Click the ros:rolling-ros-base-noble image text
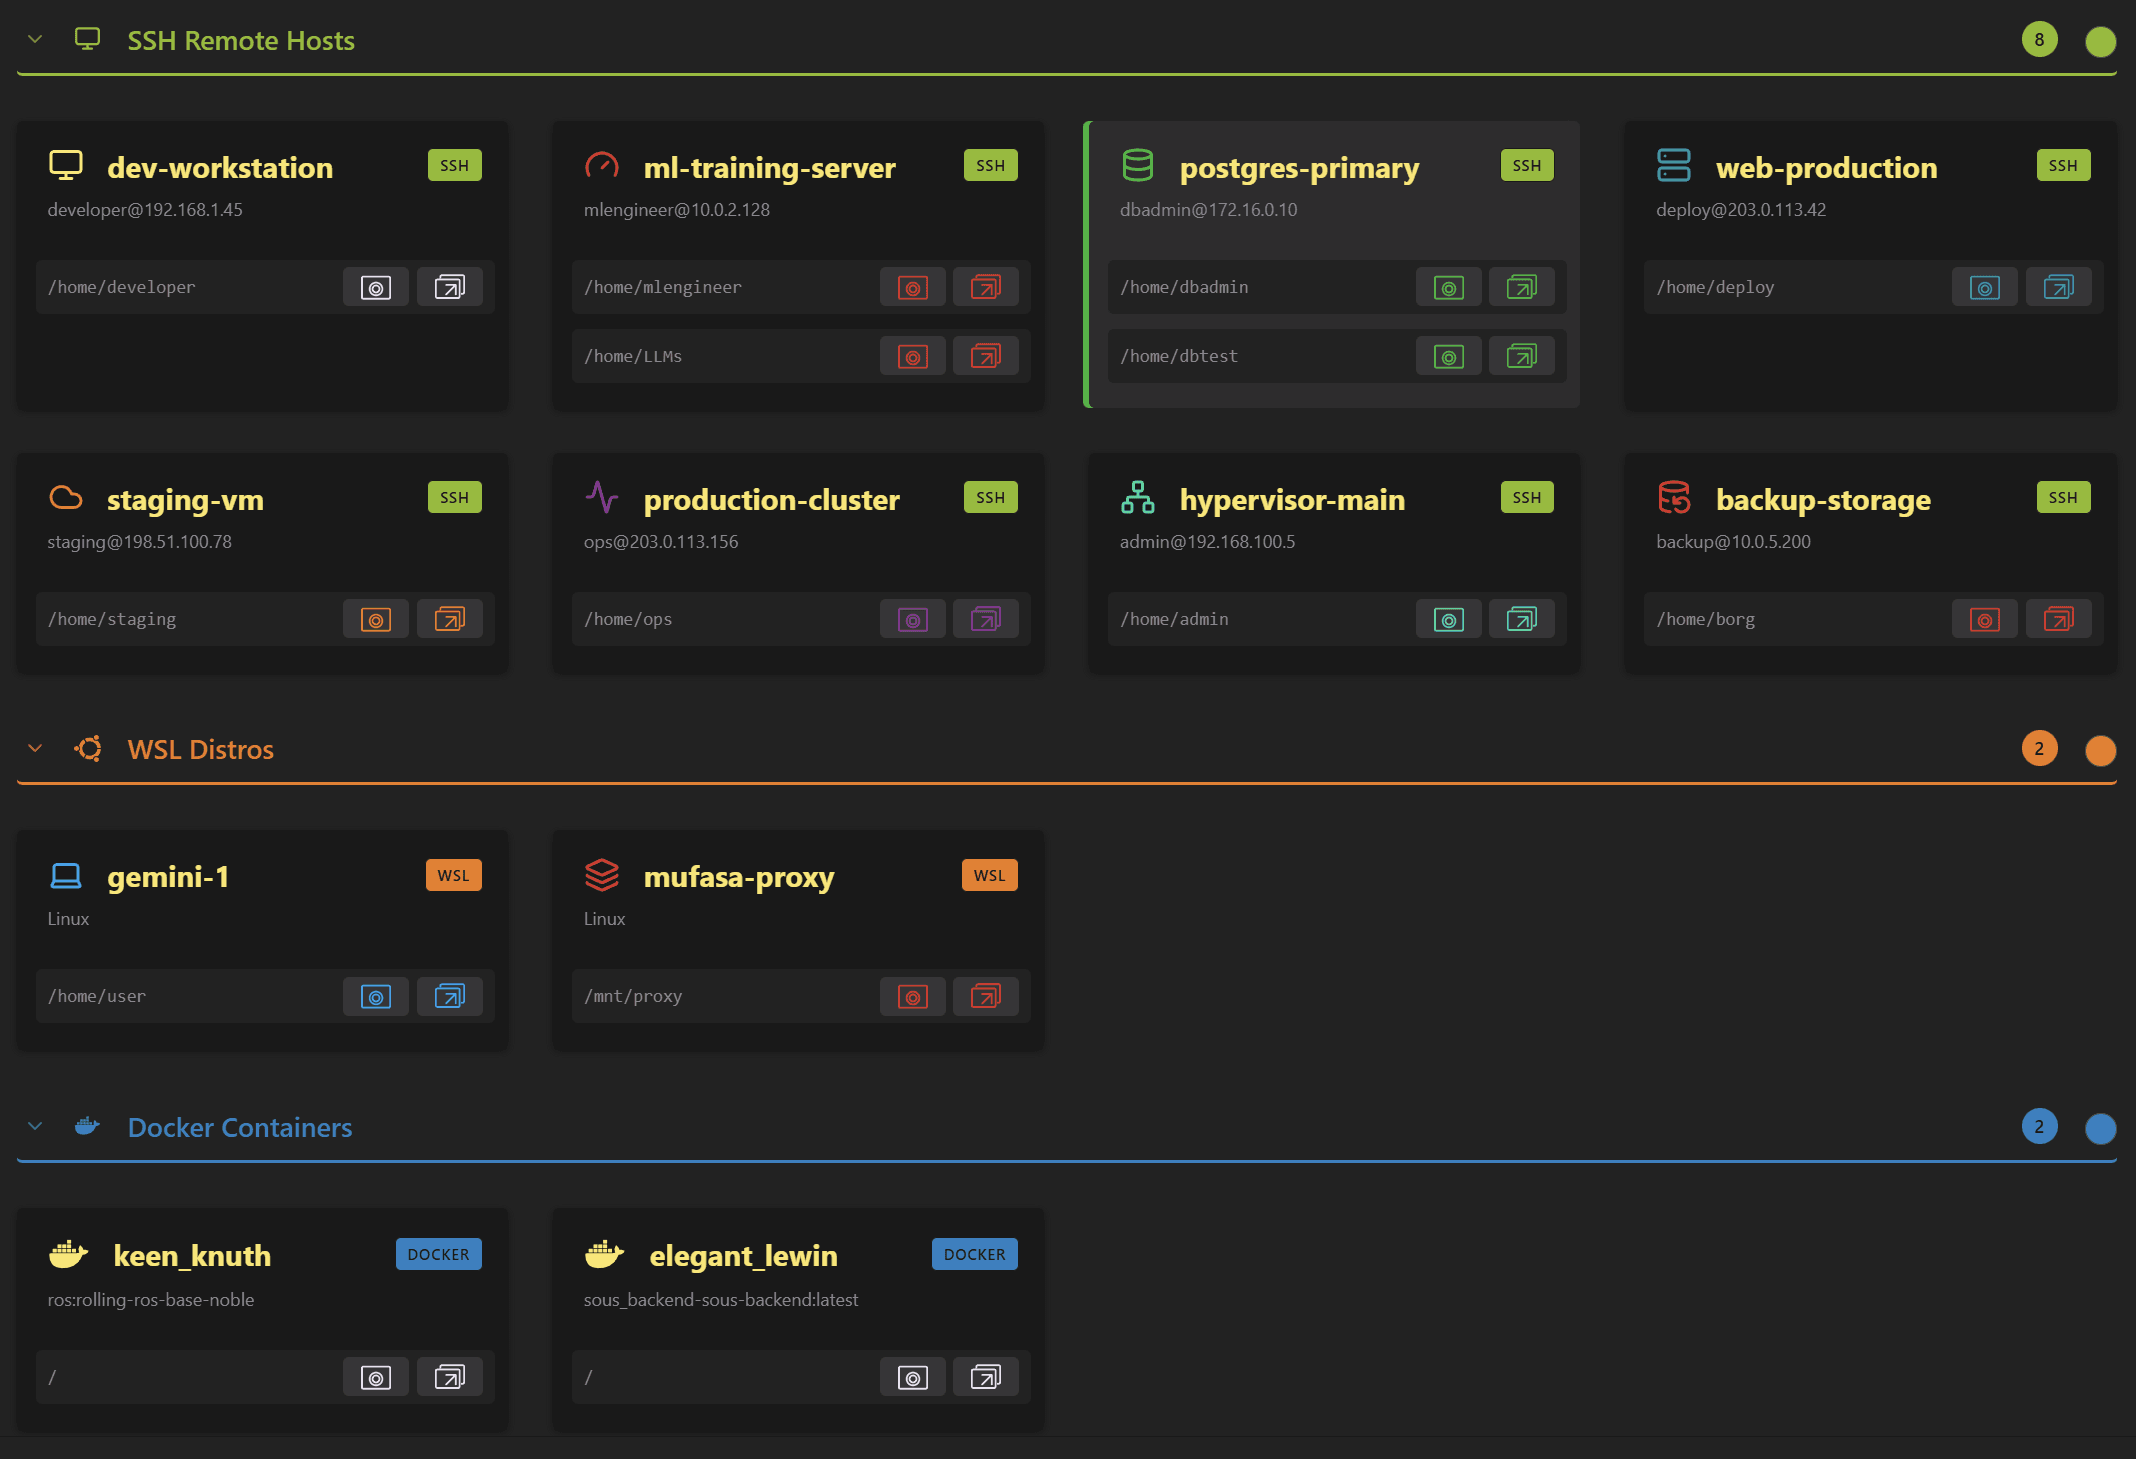2136x1459 pixels. click(x=151, y=1300)
